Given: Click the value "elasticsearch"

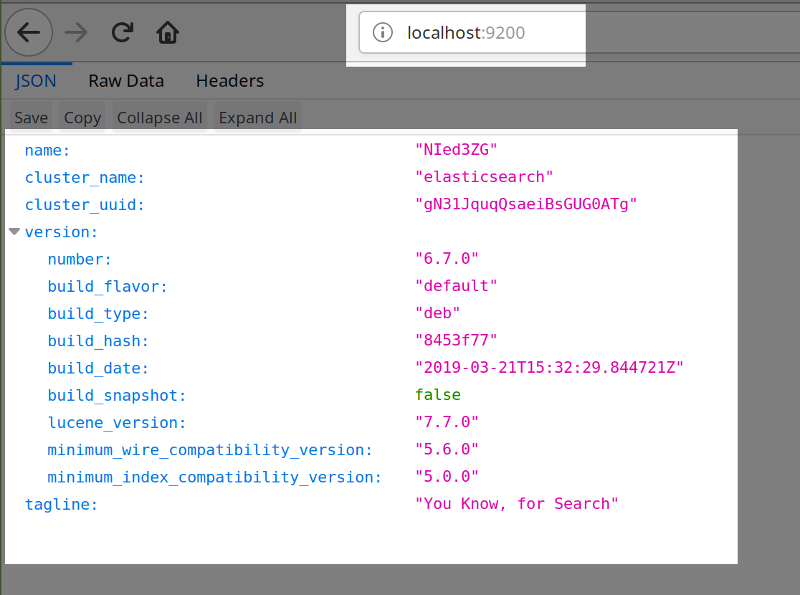Looking at the screenshot, I should pyautogui.click(x=484, y=177).
